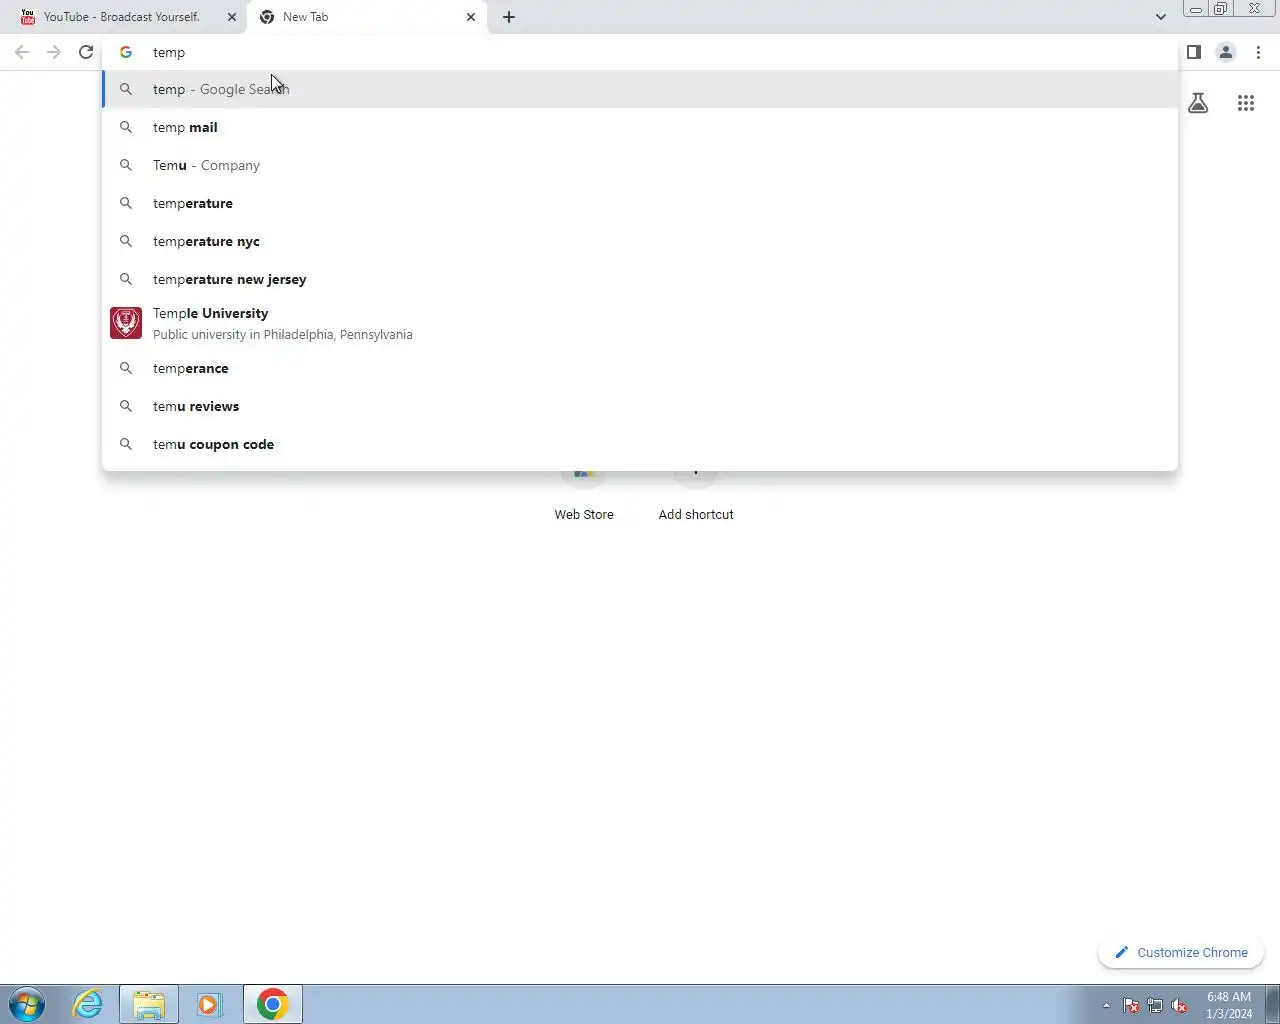Screen dimensions: 1280x1024
Task: Click the search icon beside 'temu coupon code'
Action: (126, 444)
